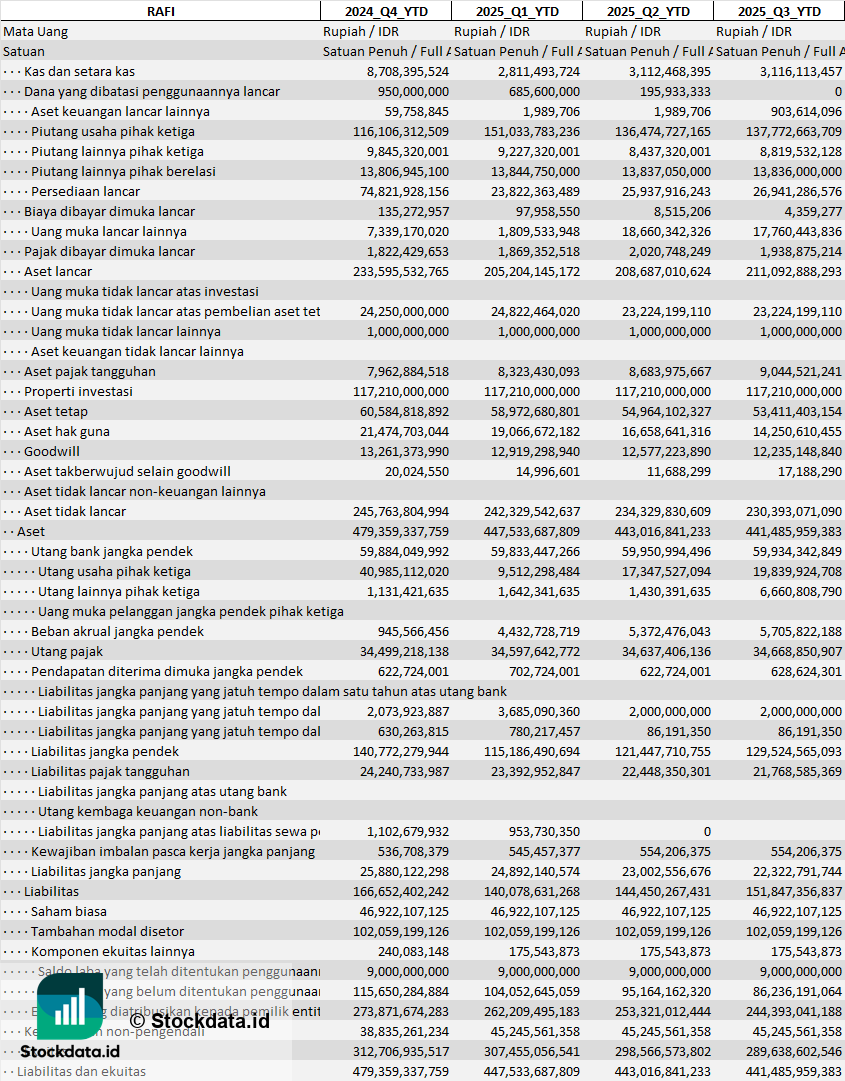The image size is (845, 1081).
Task: Select the value 233,595,532,765
Action: click(x=401, y=272)
